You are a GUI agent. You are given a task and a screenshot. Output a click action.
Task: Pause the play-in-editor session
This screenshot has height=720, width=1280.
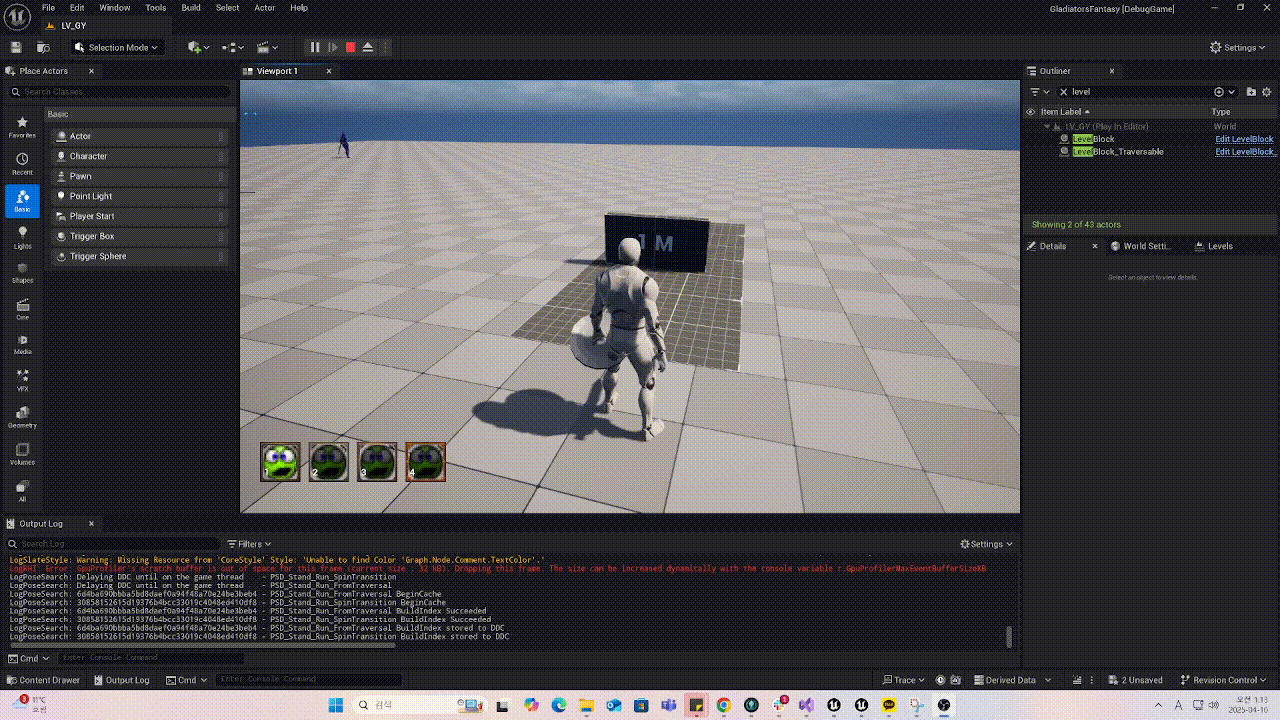pyautogui.click(x=315, y=47)
